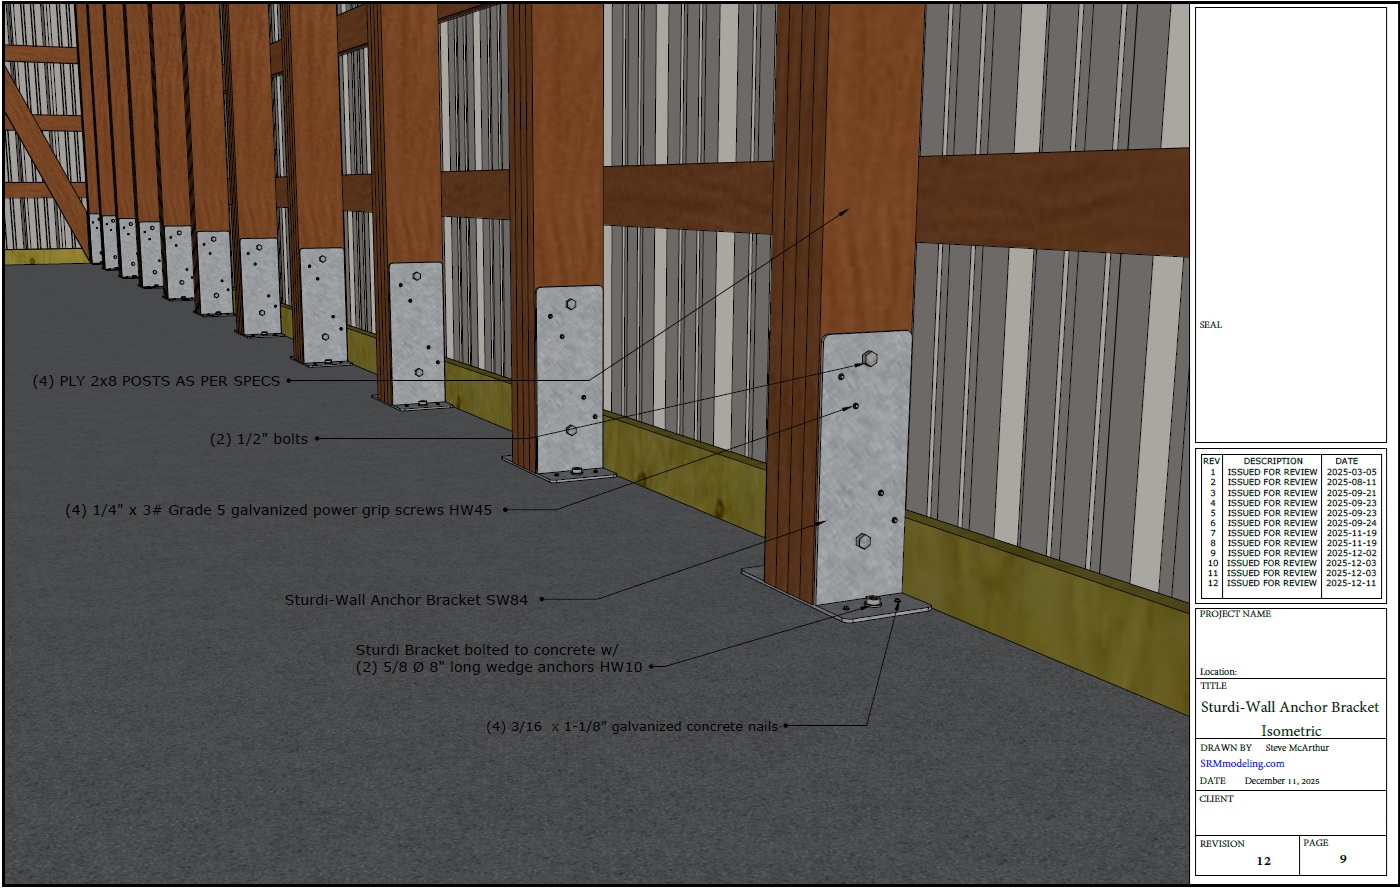Select page number 9 below the PAGE label
This screenshot has width=1400, height=888.
coord(1343,858)
